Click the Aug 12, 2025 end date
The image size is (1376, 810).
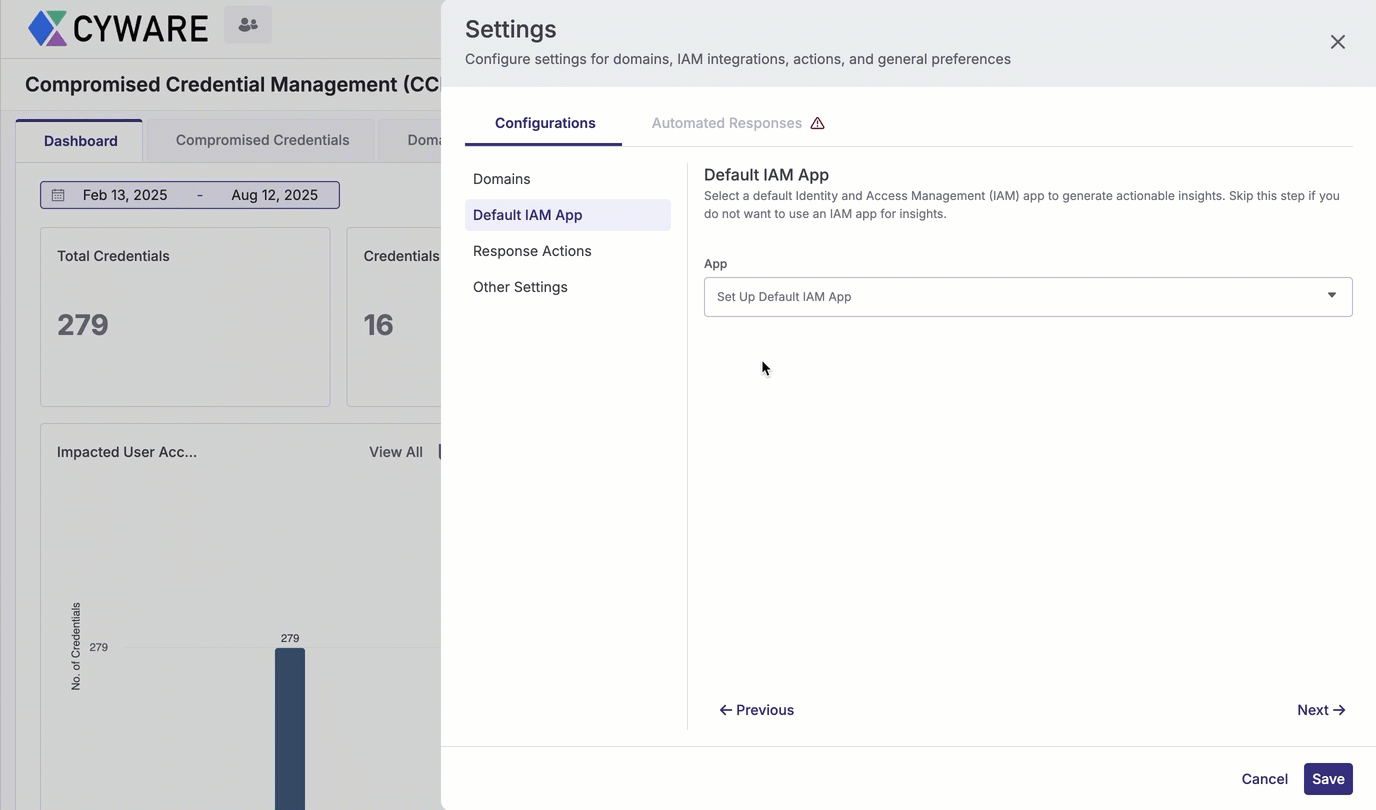tap(274, 195)
